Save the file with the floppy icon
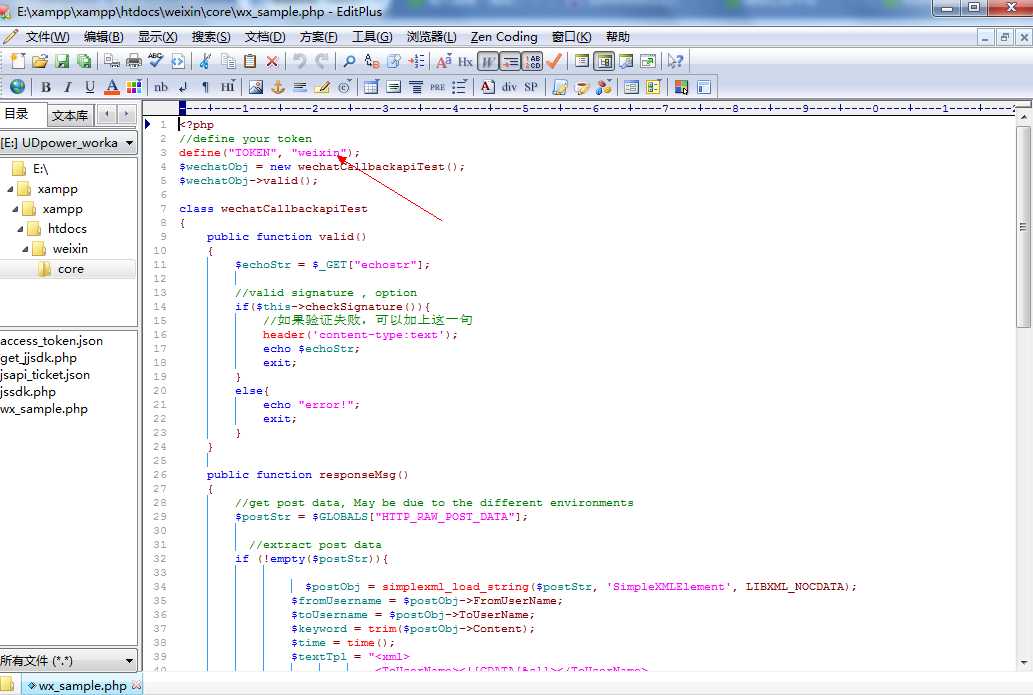1033x695 pixels. pos(62,61)
